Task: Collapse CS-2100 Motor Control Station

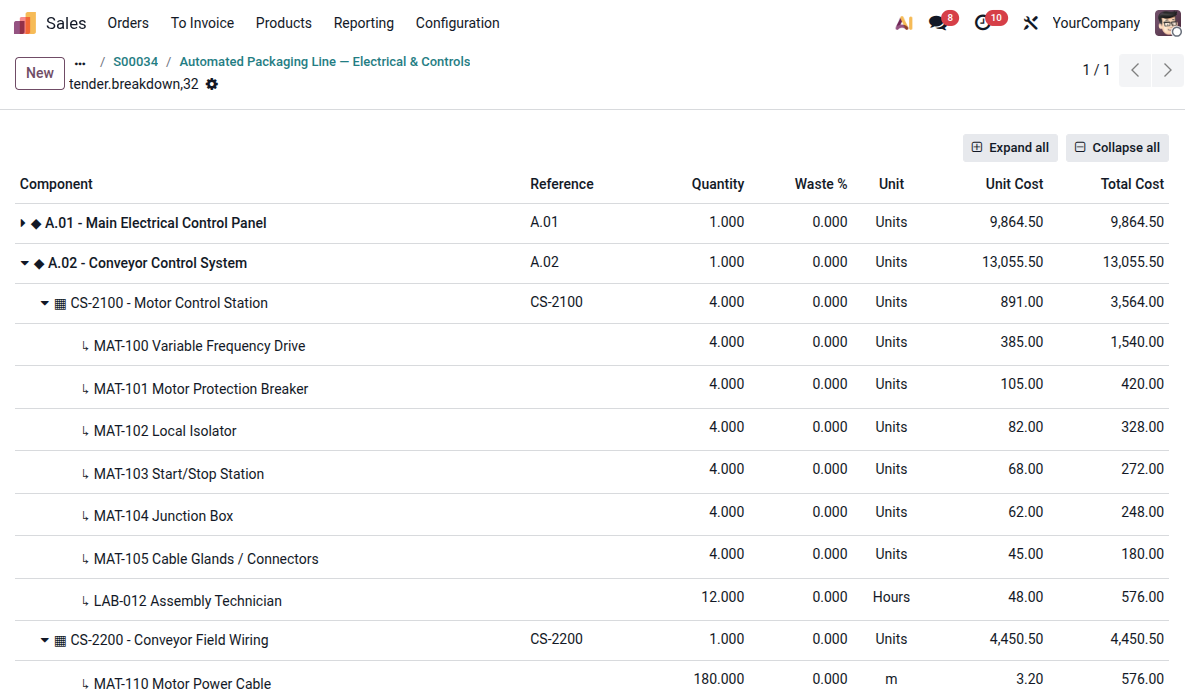Action: point(45,303)
